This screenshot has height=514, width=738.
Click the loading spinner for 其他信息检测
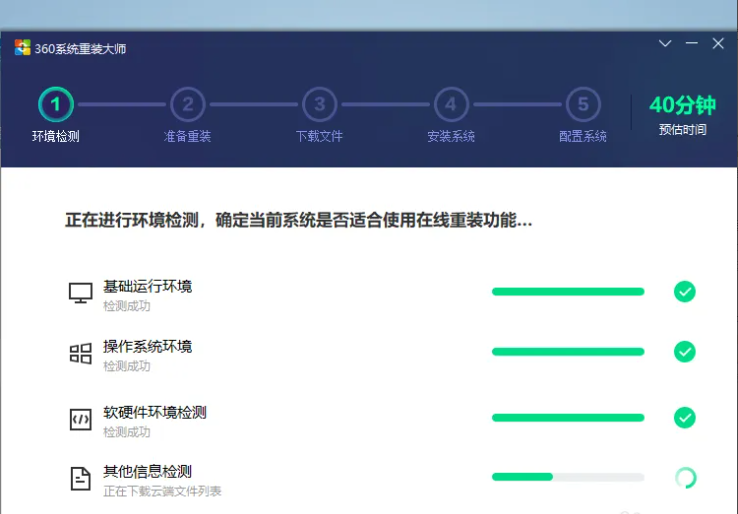tap(685, 477)
